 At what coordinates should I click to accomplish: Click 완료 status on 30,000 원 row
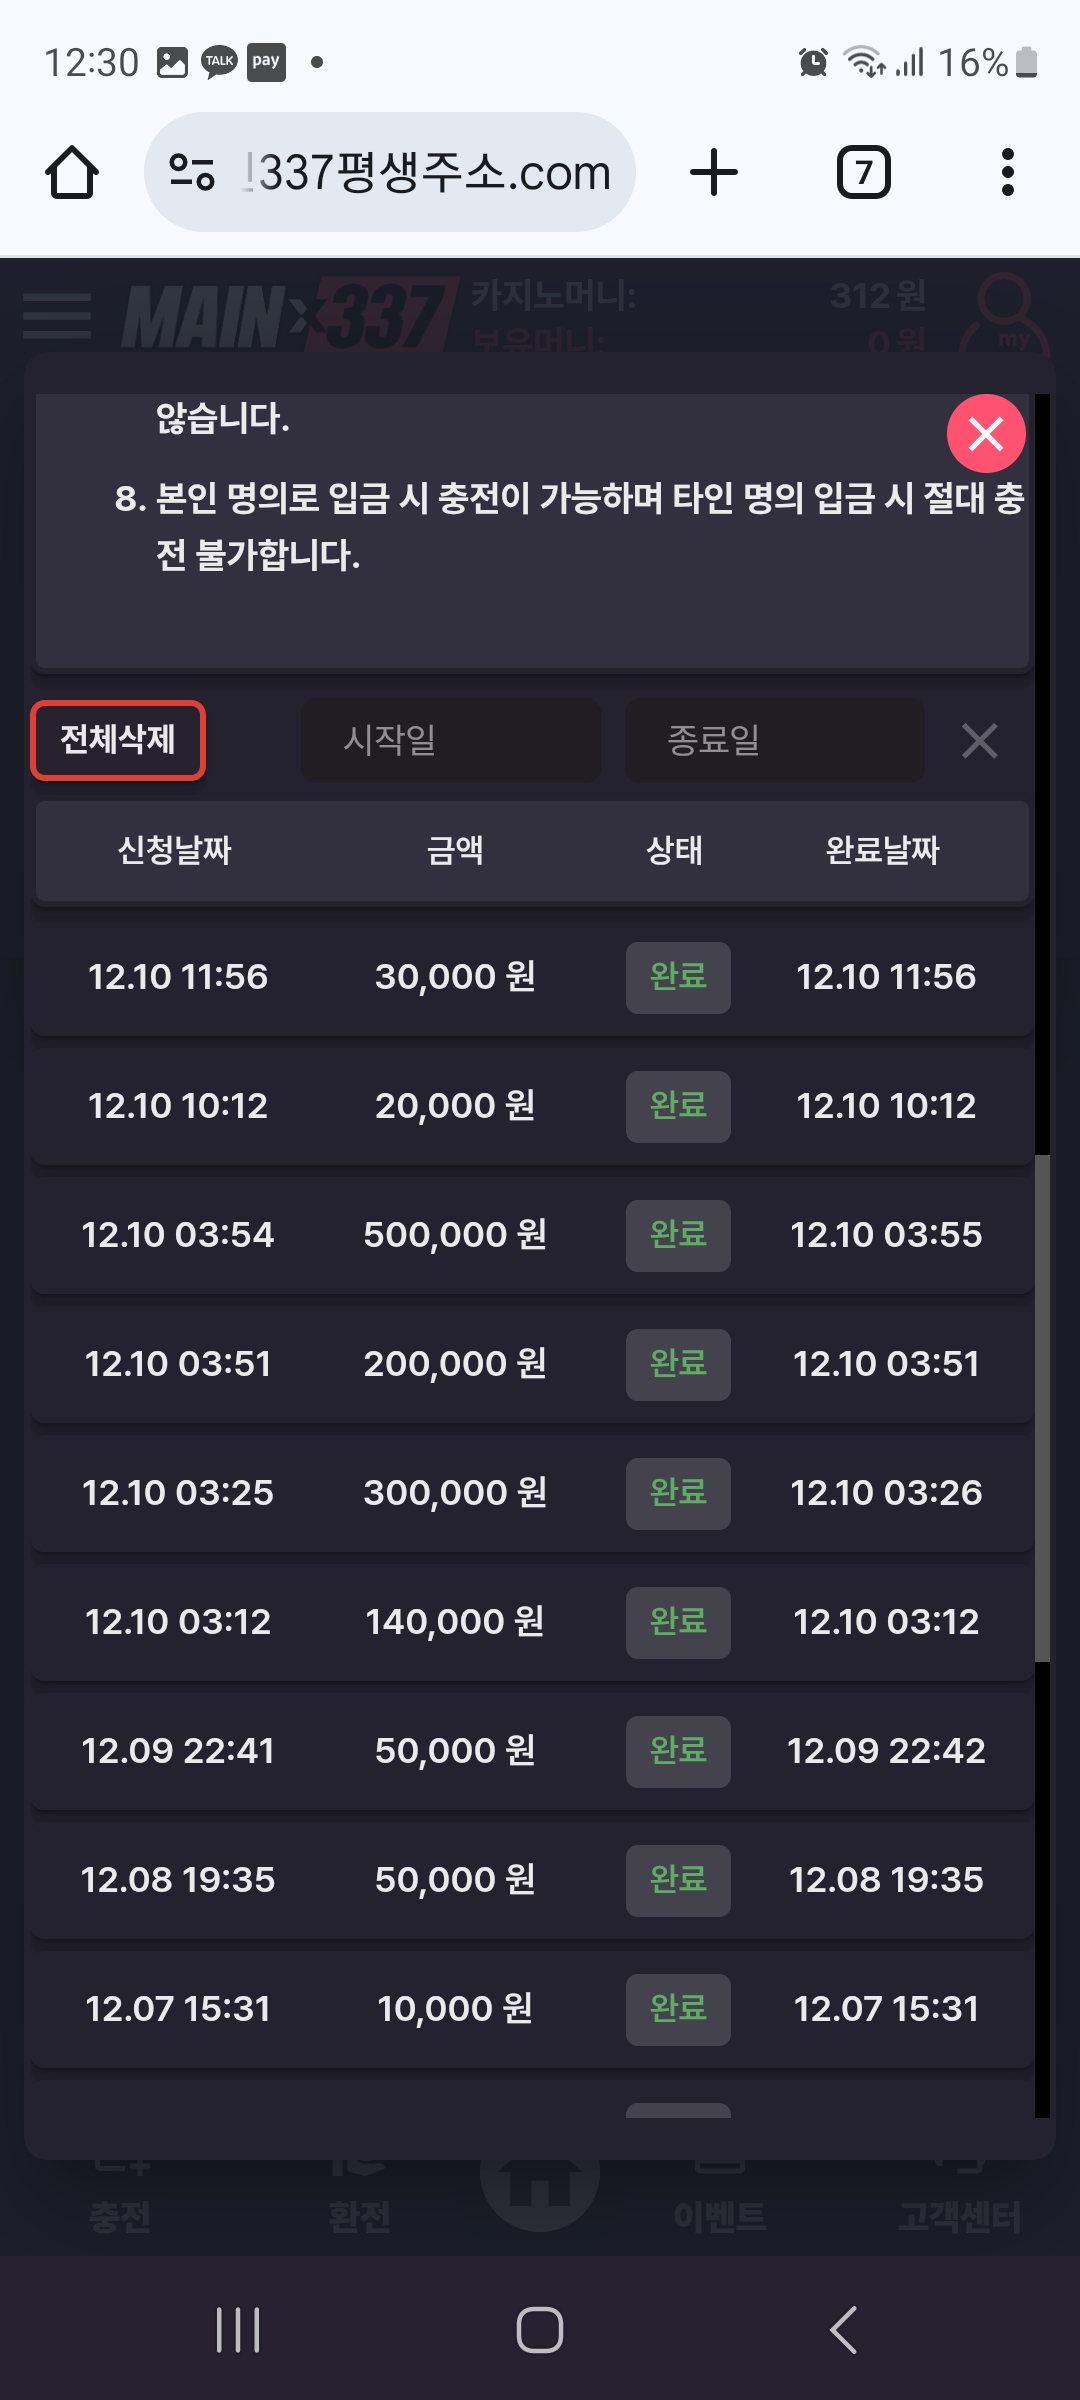[x=678, y=977]
